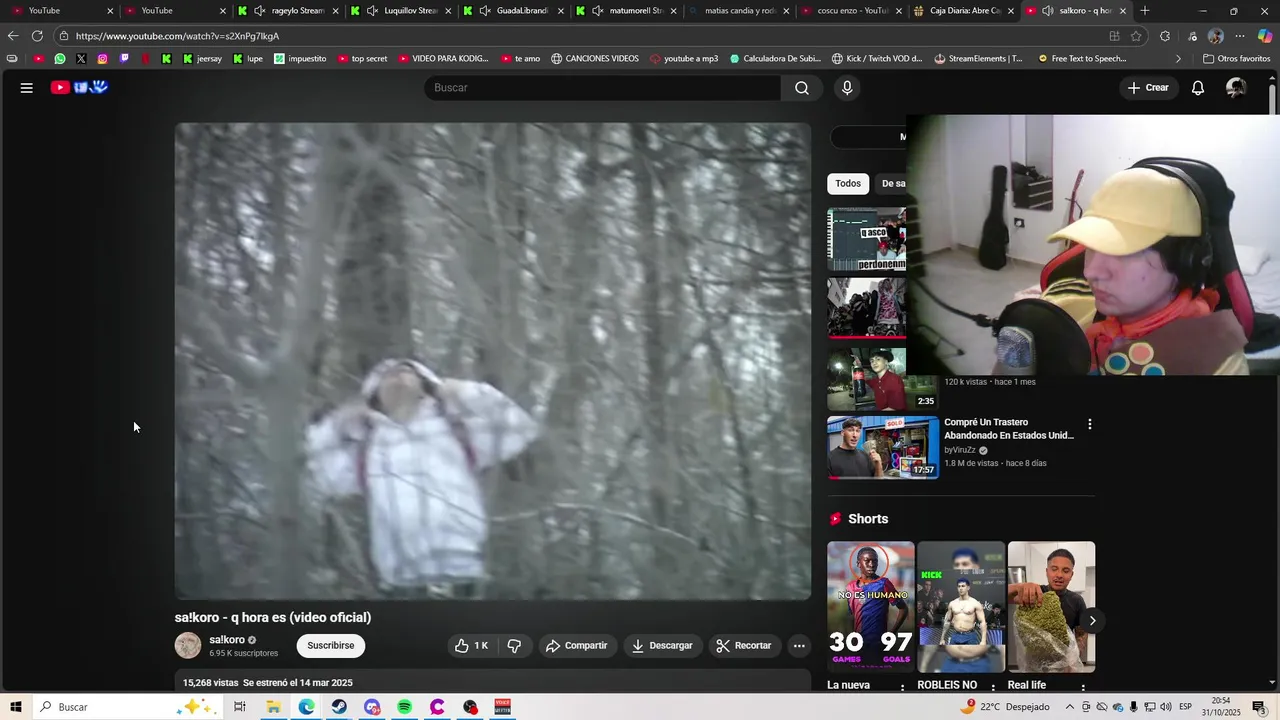
Task: Open StreamElements bookmark
Action: click(978, 59)
